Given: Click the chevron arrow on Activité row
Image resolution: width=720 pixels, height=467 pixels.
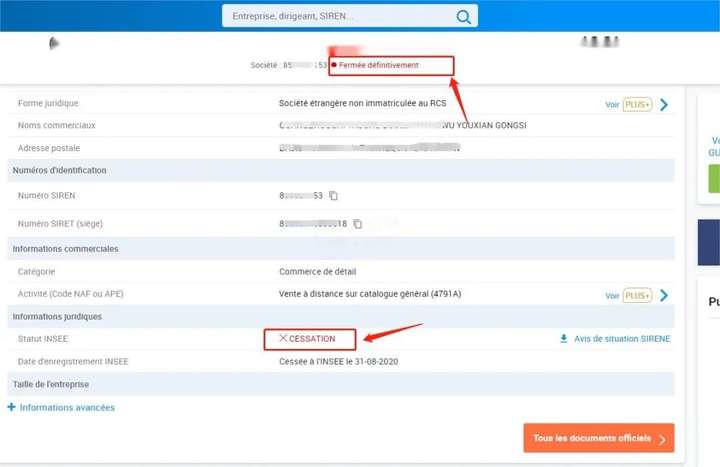Looking at the screenshot, I should (664, 295).
